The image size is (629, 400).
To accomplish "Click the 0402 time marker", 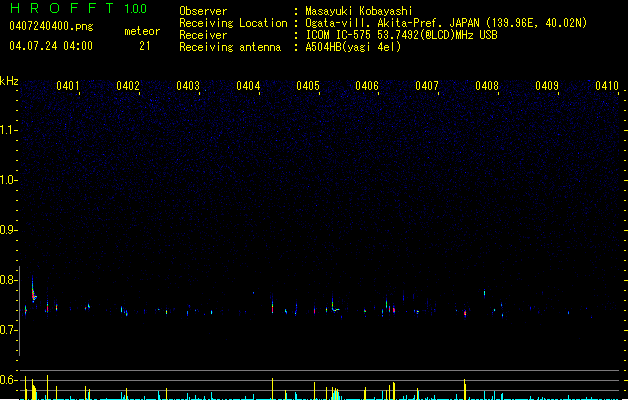I will (128, 86).
